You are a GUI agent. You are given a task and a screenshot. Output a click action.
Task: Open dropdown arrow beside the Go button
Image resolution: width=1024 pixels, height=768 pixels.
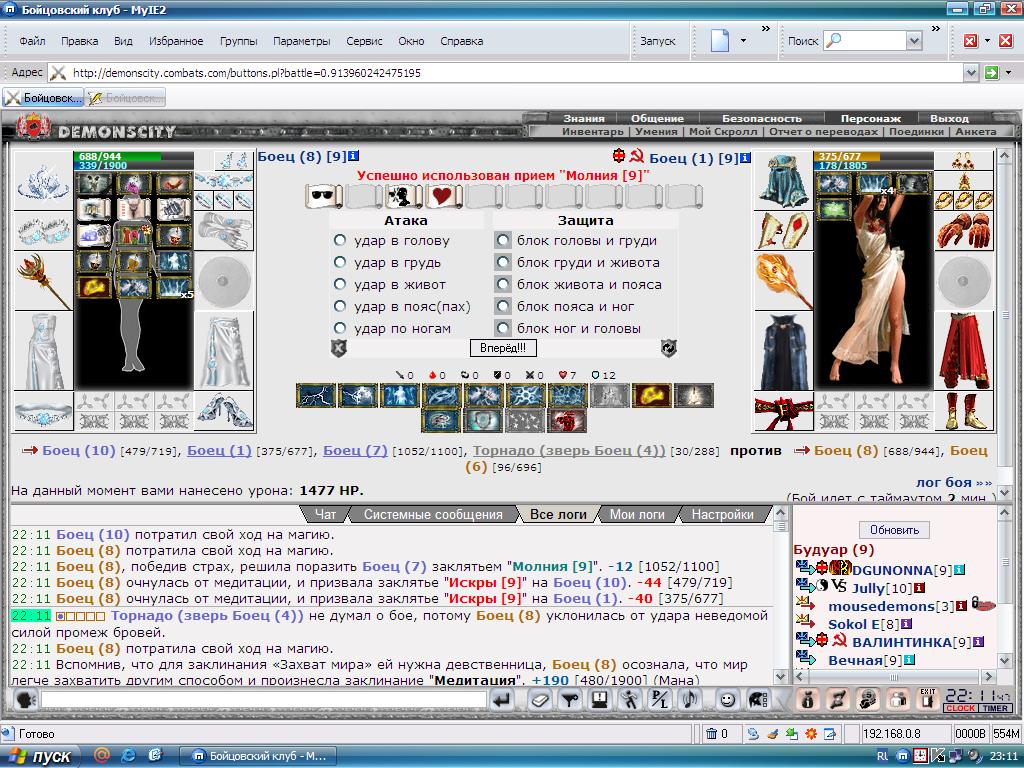click(1008, 72)
